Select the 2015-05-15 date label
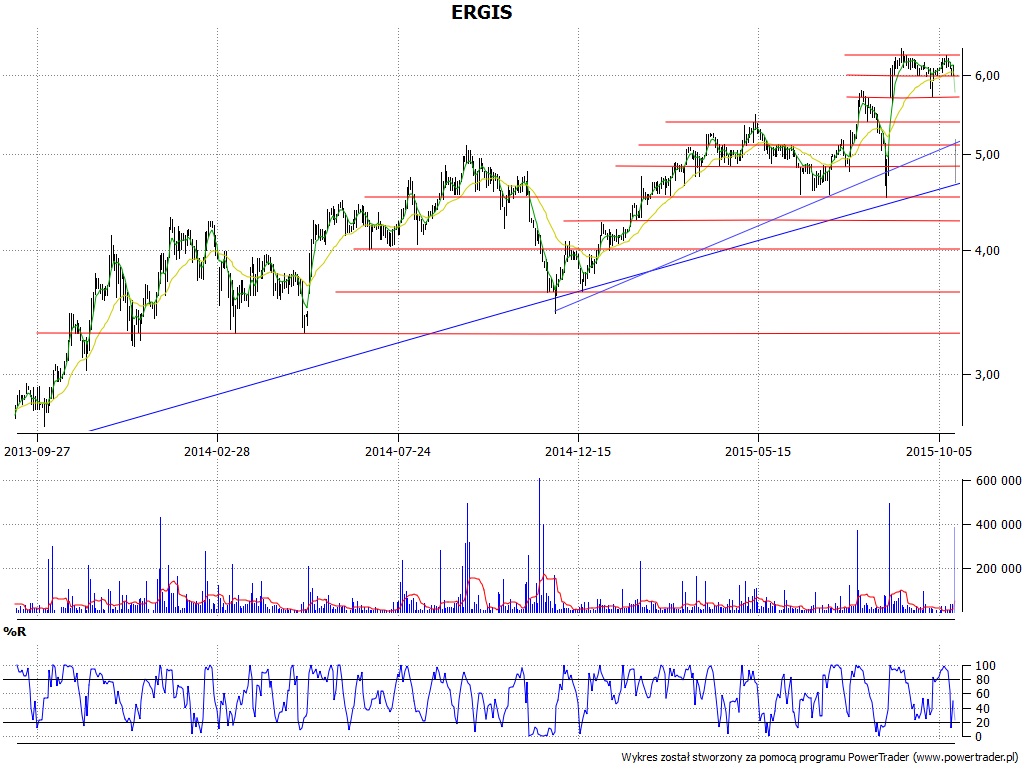Screen dimensions: 1024x768 pos(758,451)
